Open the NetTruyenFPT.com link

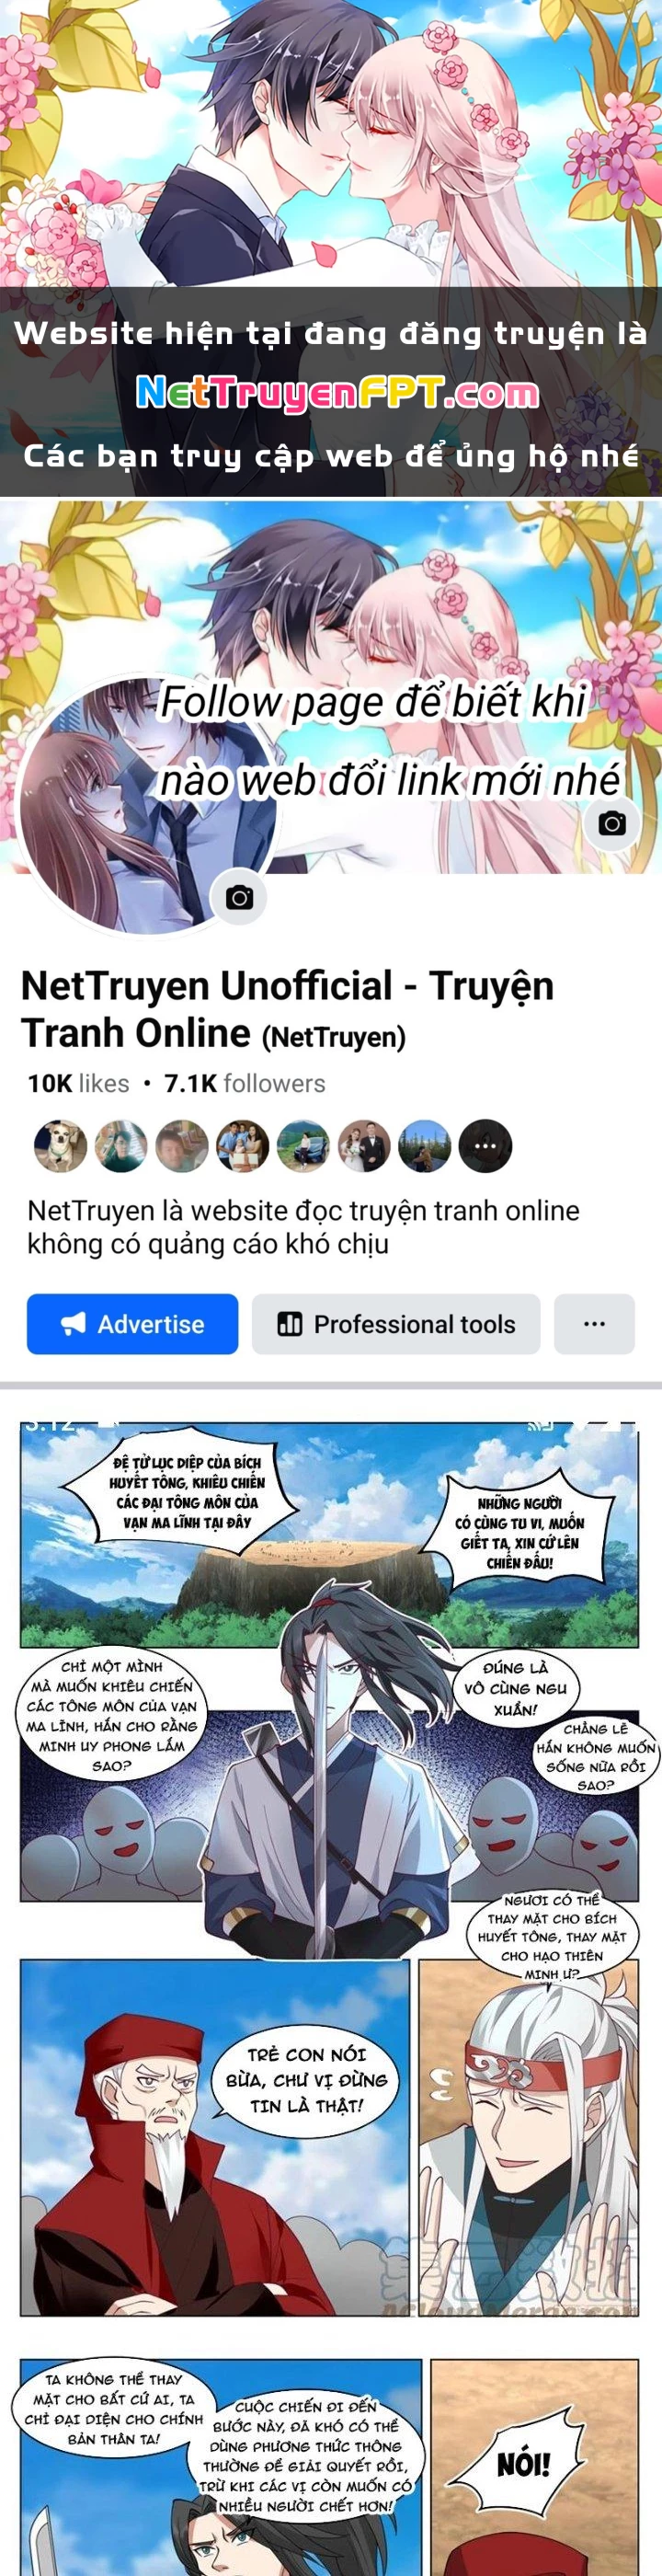pos(337,393)
